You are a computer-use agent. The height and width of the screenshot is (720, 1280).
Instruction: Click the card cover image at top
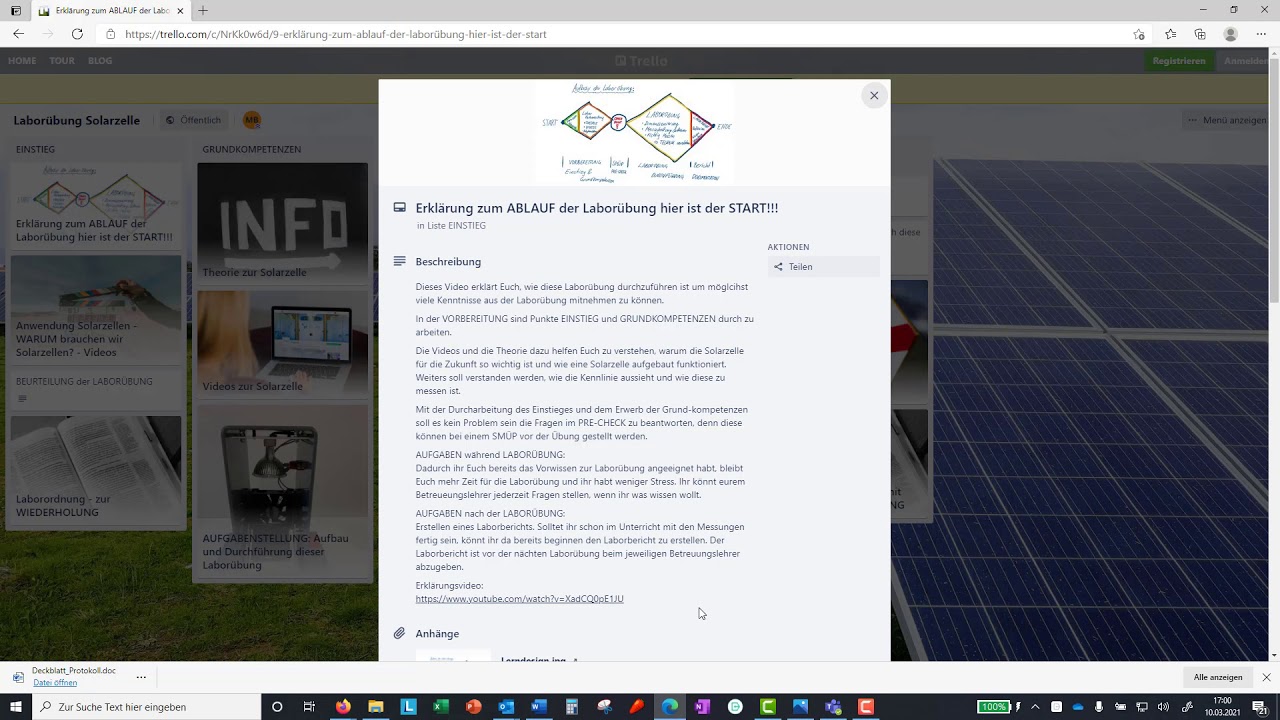coord(635,133)
